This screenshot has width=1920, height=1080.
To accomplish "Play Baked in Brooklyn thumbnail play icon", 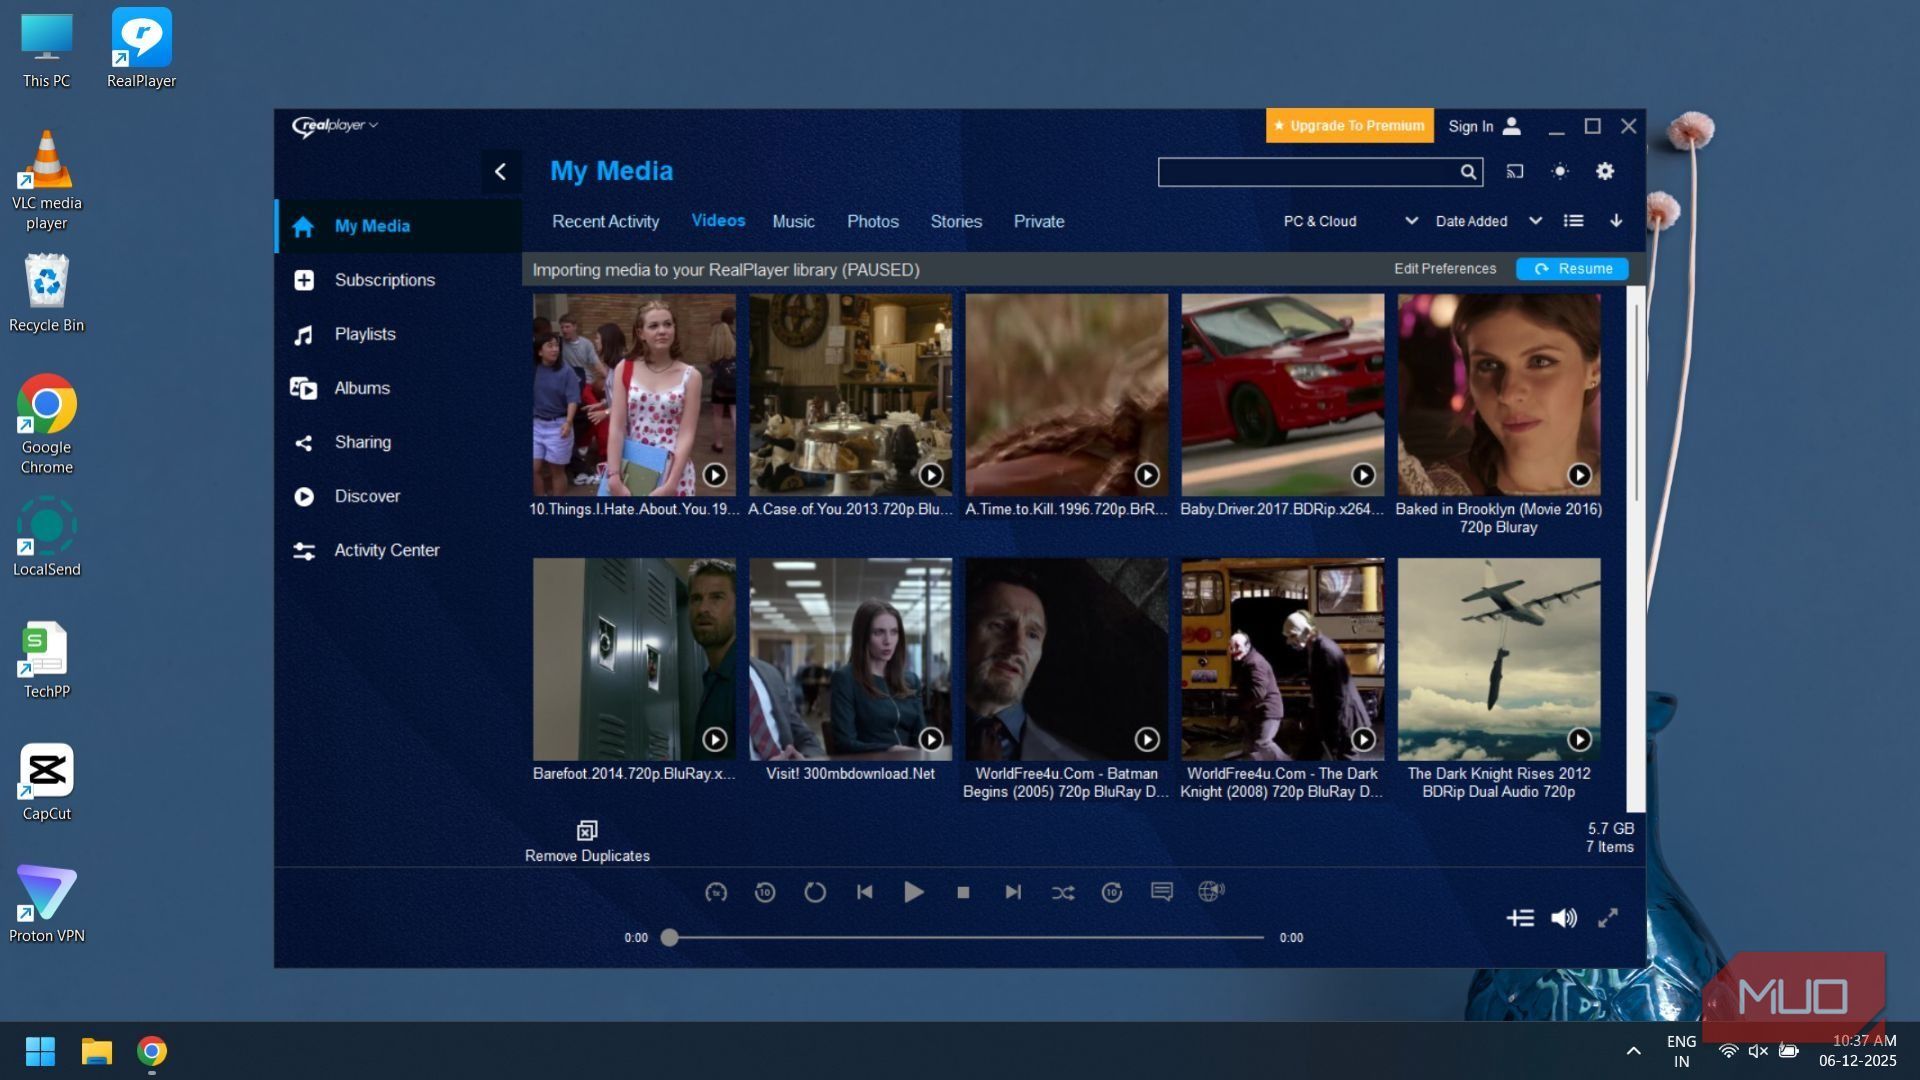I will pos(1579,475).
